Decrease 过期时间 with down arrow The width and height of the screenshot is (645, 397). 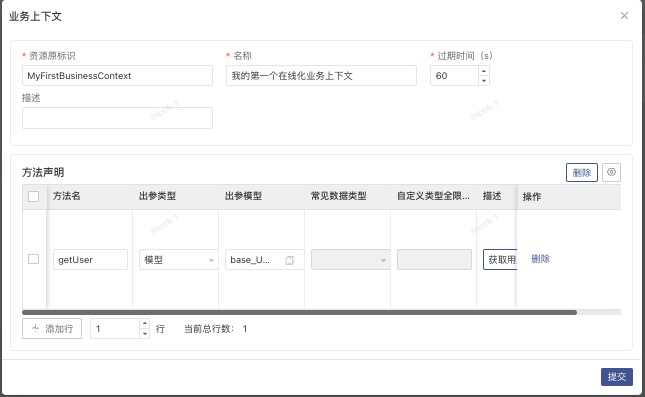coord(484,81)
